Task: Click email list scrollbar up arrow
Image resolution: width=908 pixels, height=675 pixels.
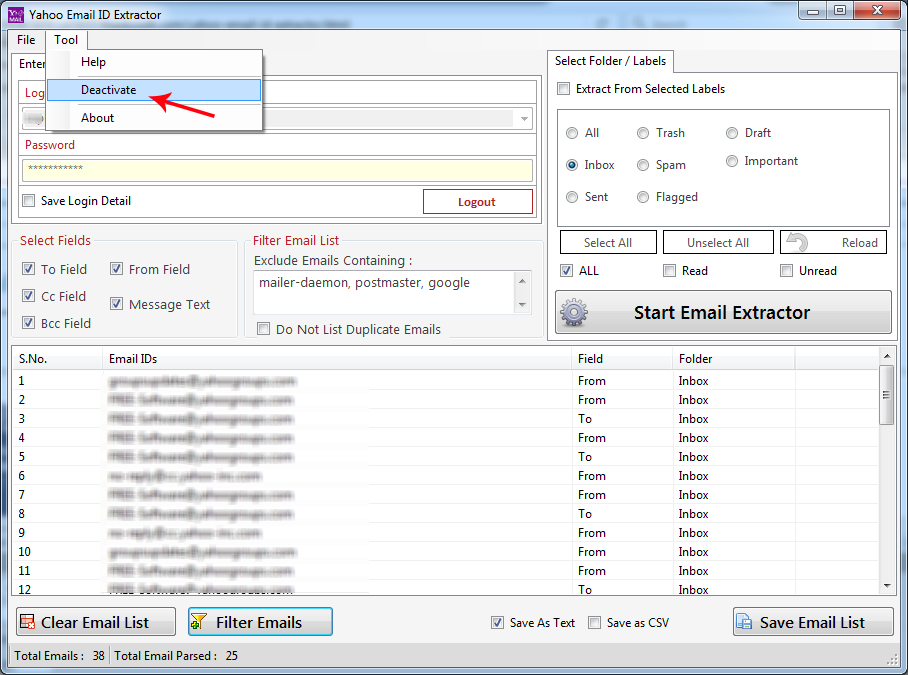Action: coord(887,355)
